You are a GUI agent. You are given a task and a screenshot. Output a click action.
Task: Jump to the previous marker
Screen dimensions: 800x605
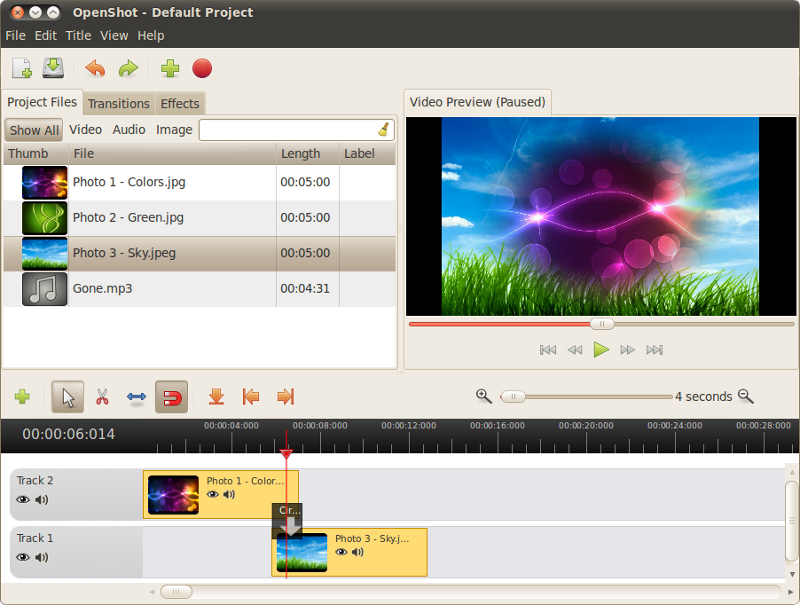[x=251, y=396]
